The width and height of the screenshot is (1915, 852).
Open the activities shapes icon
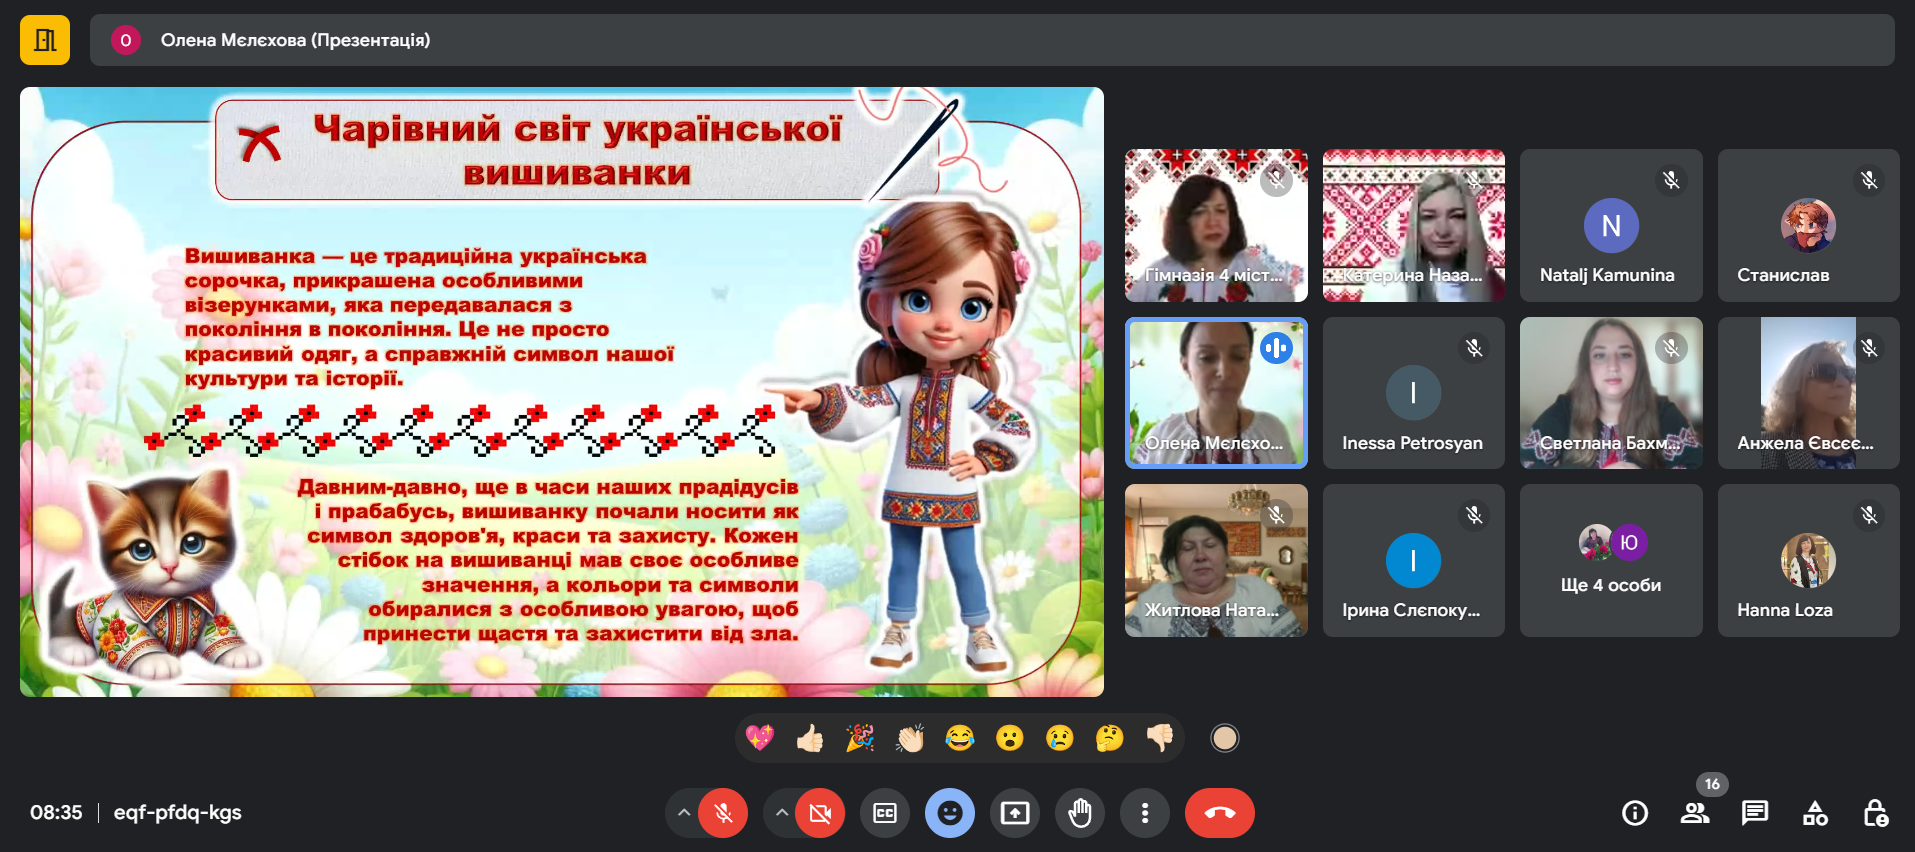1815,813
